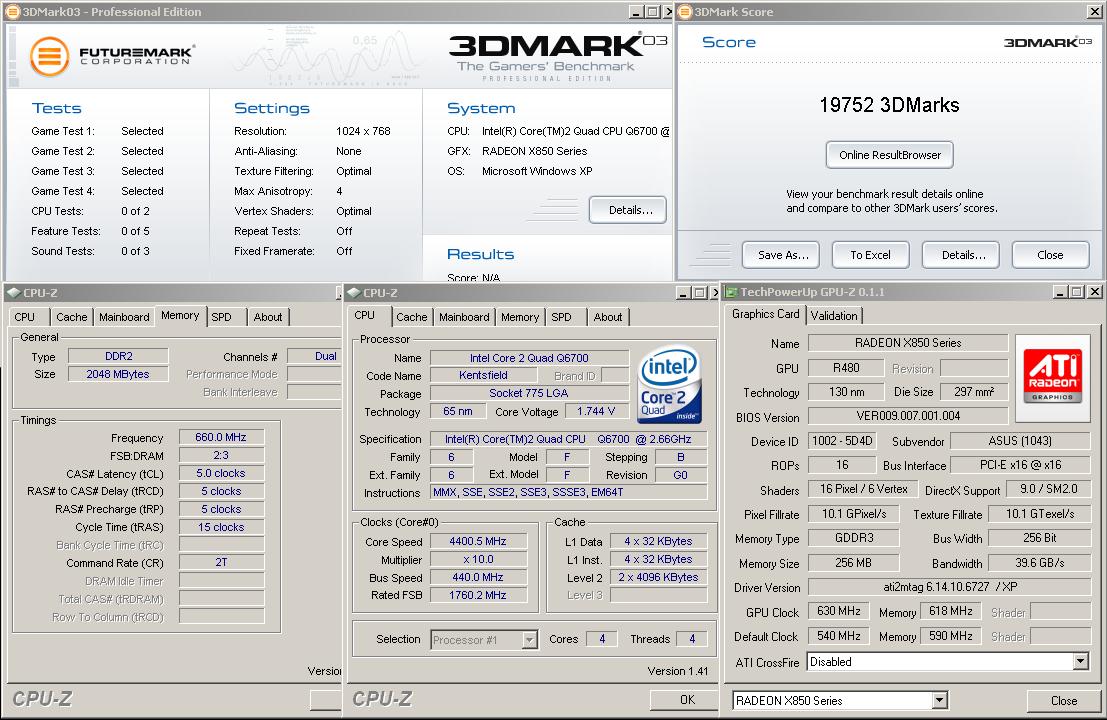Click the Intel Core 2 Quad logo
The image size is (1107, 720).
[x=669, y=385]
